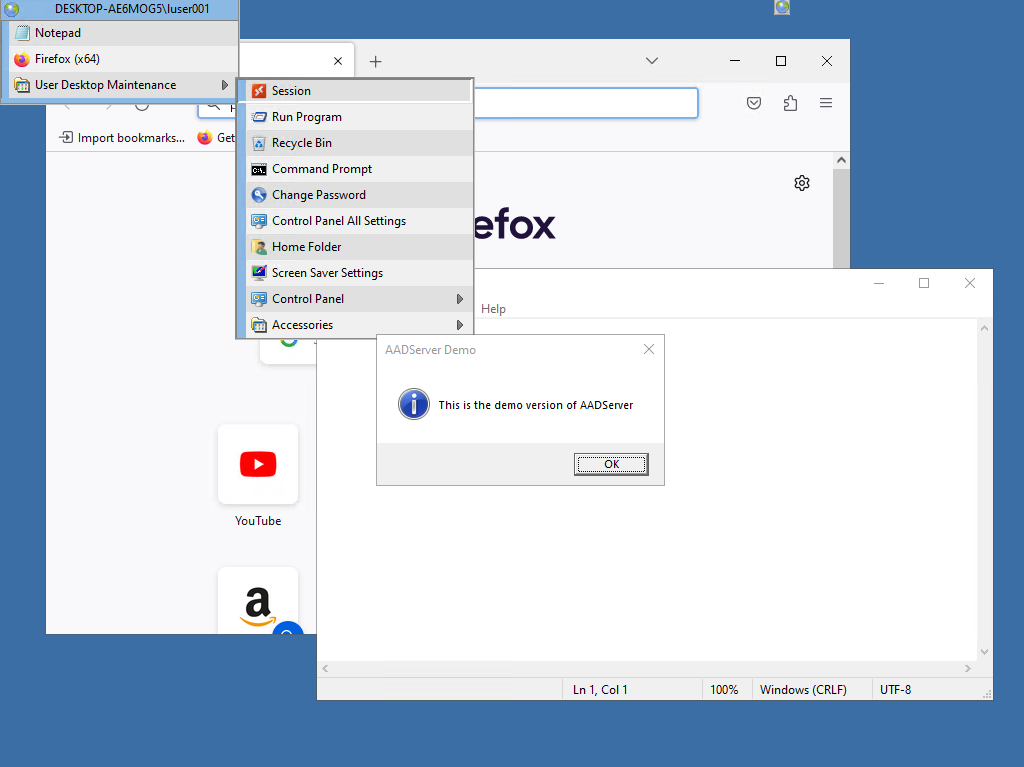Open Home Folder entry
This screenshot has width=1024, height=767.
pyautogui.click(x=306, y=247)
